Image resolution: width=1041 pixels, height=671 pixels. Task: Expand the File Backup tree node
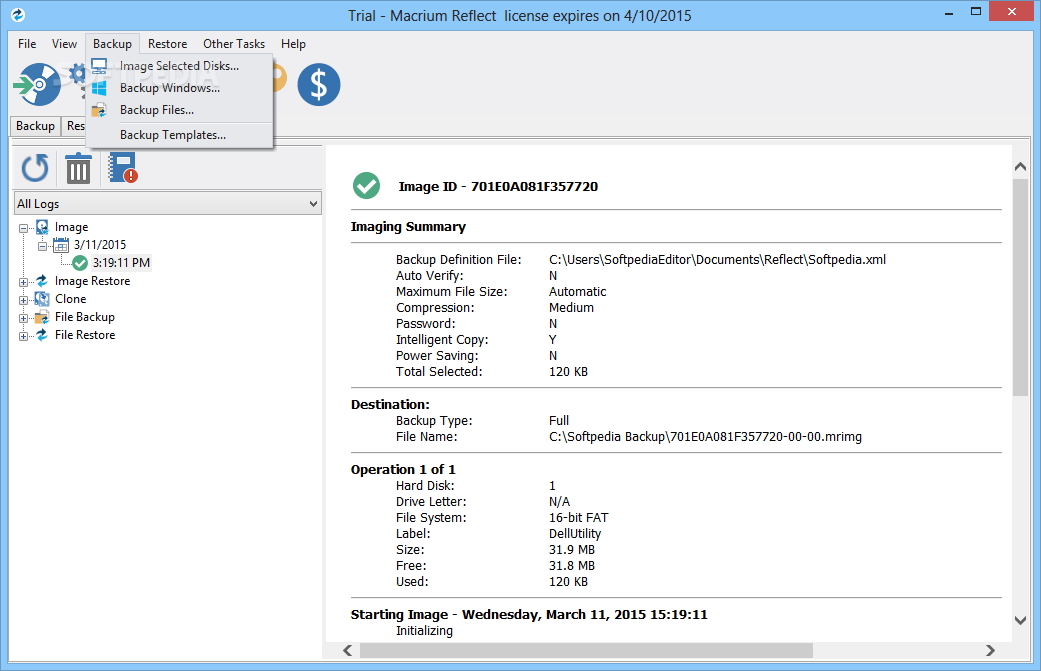pos(23,318)
